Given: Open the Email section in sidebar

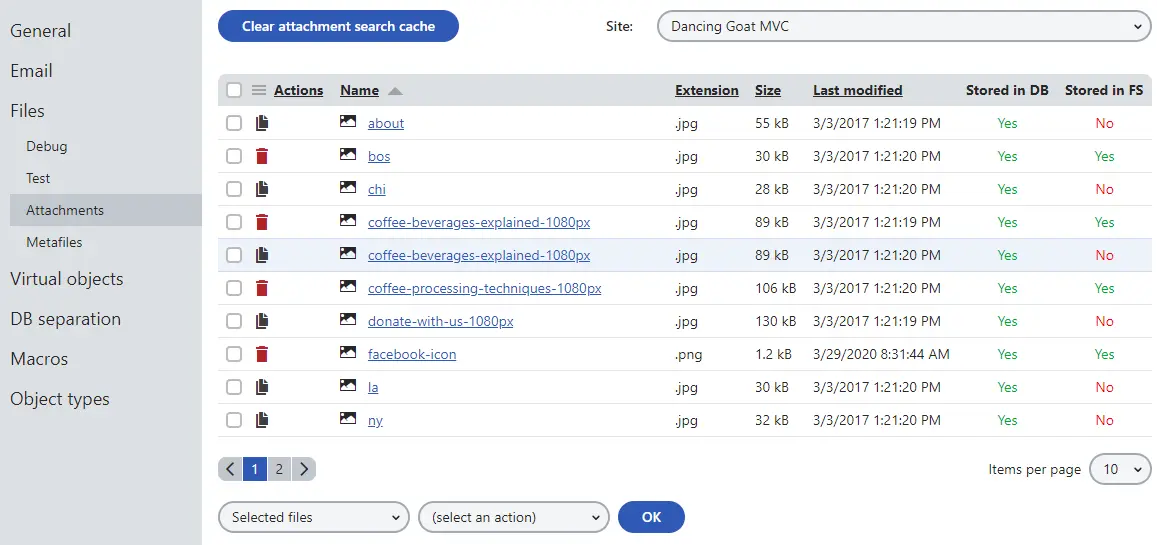Looking at the screenshot, I should pos(31,71).
